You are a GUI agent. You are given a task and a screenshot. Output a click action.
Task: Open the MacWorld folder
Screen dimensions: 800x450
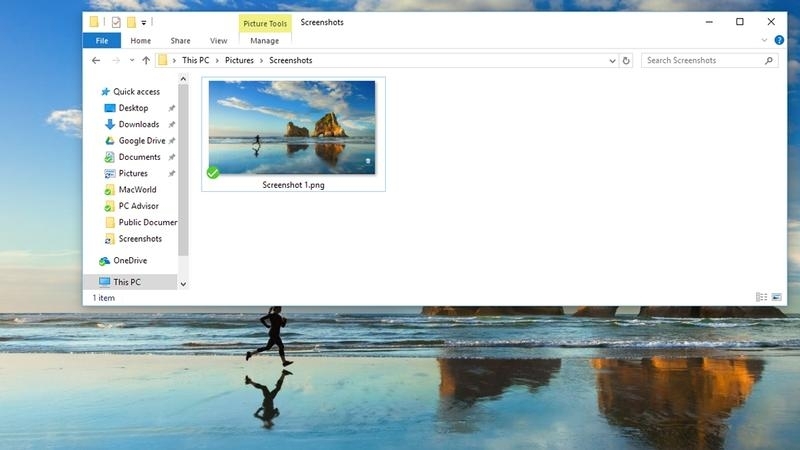(137, 189)
